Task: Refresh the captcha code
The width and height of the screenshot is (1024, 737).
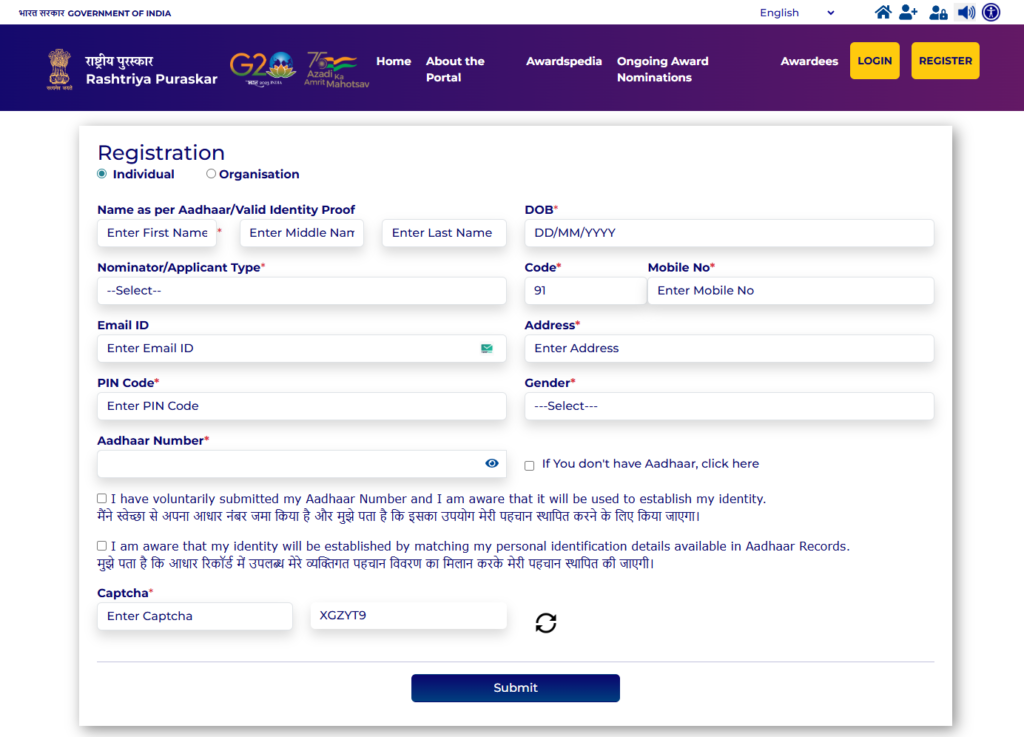Action: 545,623
